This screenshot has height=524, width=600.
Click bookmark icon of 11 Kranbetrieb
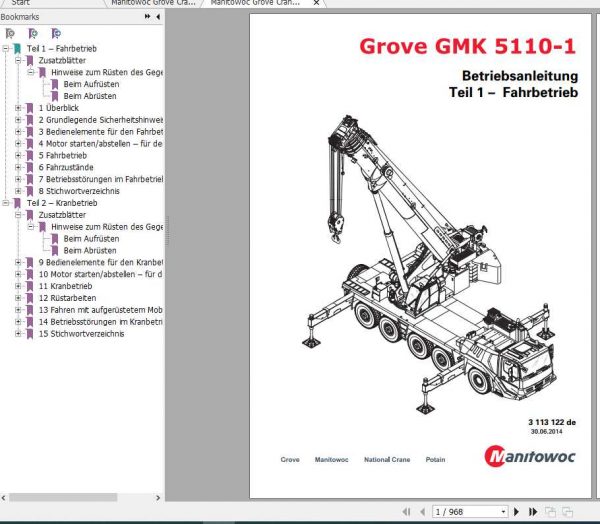tap(29, 286)
